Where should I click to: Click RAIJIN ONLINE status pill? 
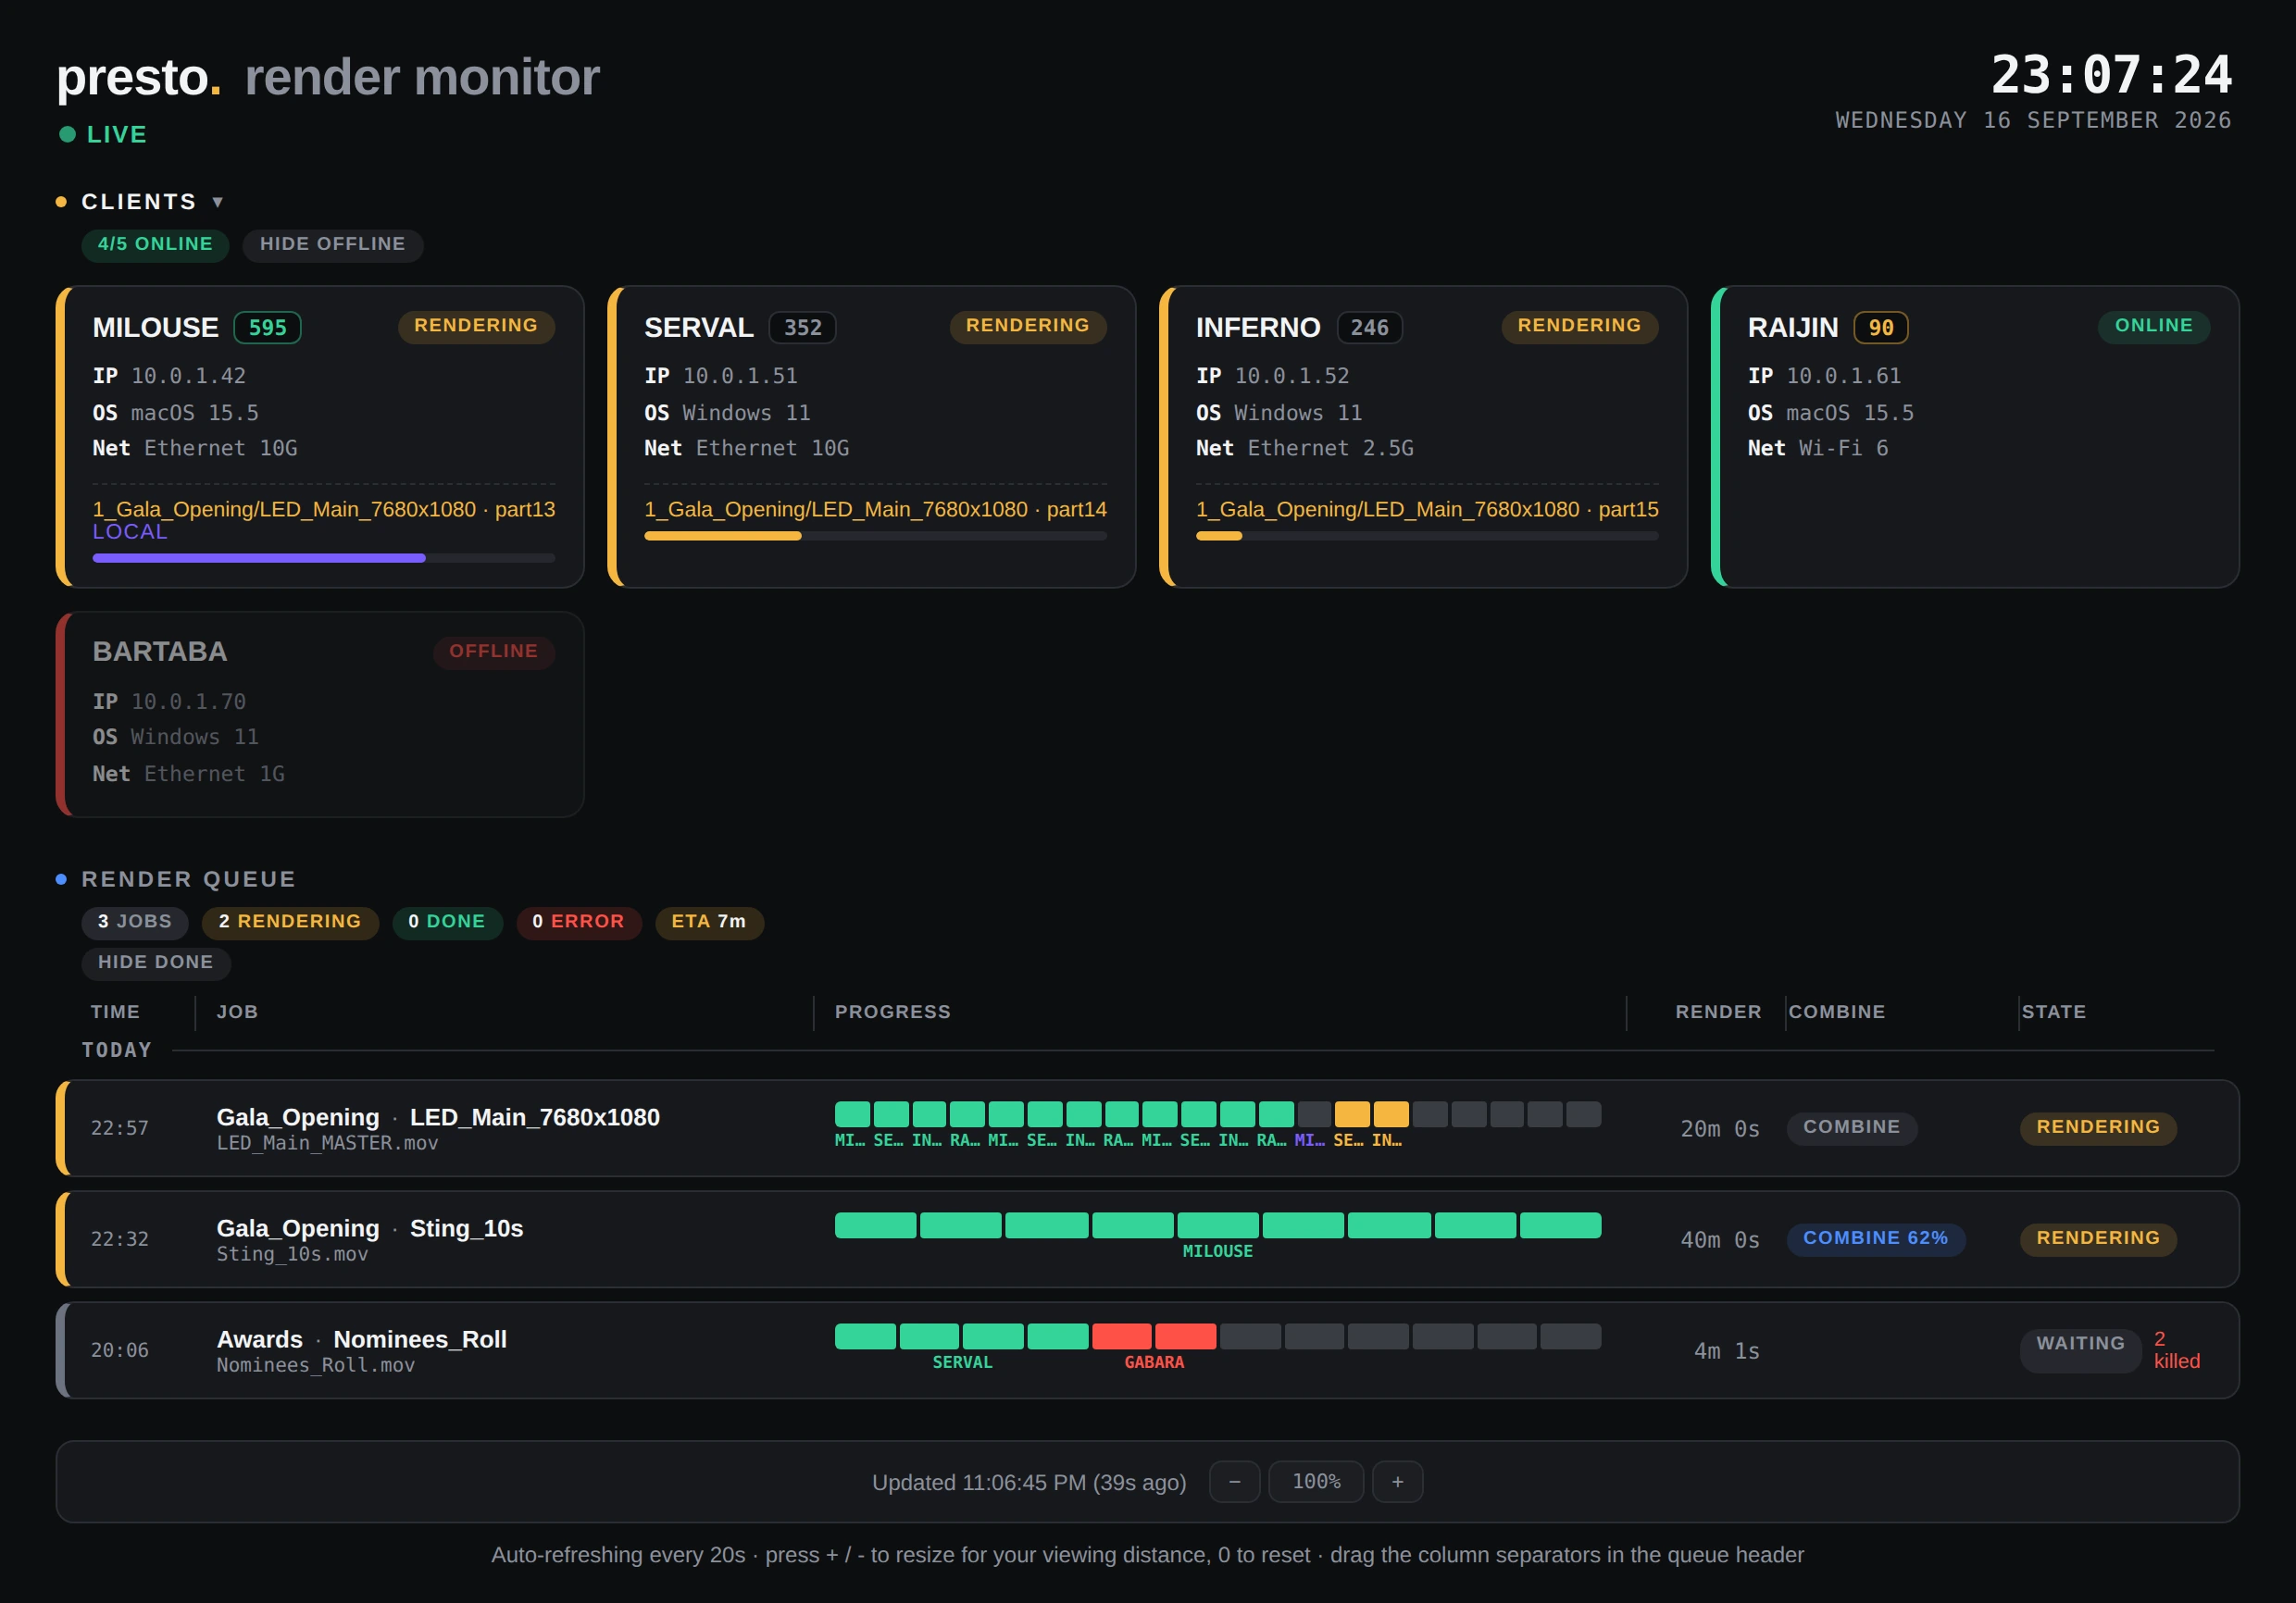(2153, 326)
